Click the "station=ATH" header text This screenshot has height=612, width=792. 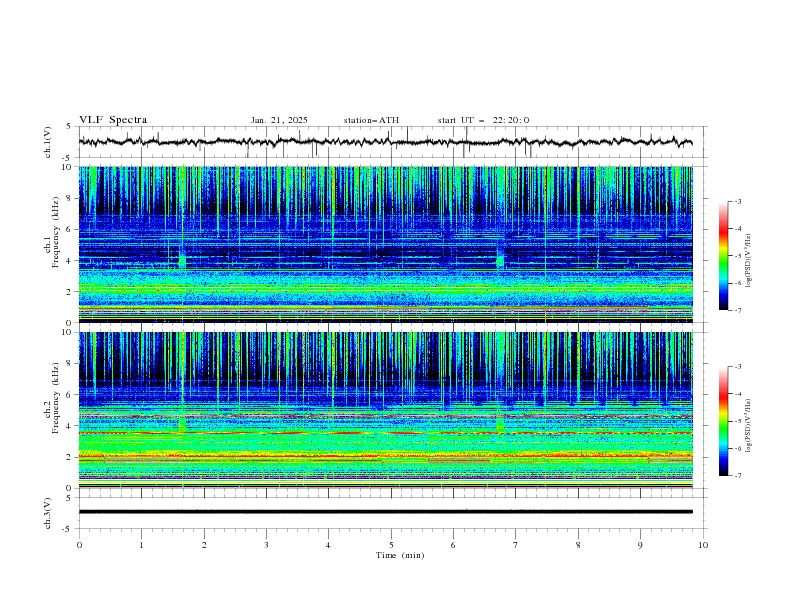point(371,120)
